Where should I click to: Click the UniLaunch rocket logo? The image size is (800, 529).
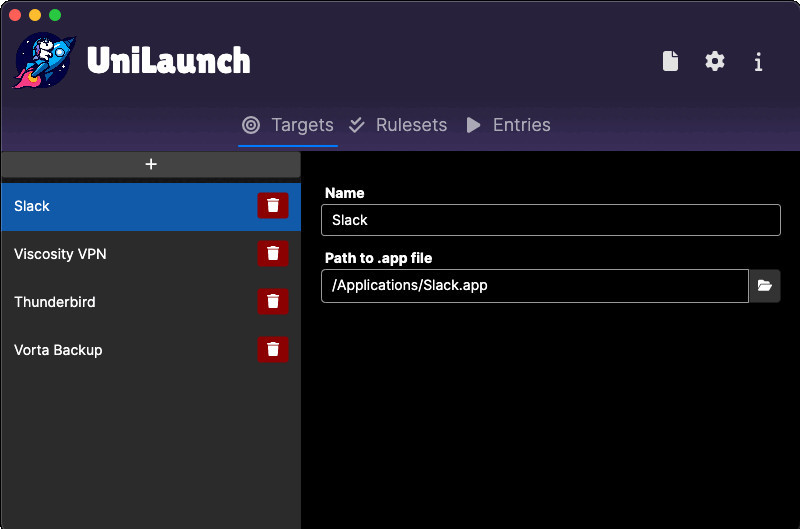pyautogui.click(x=44, y=60)
